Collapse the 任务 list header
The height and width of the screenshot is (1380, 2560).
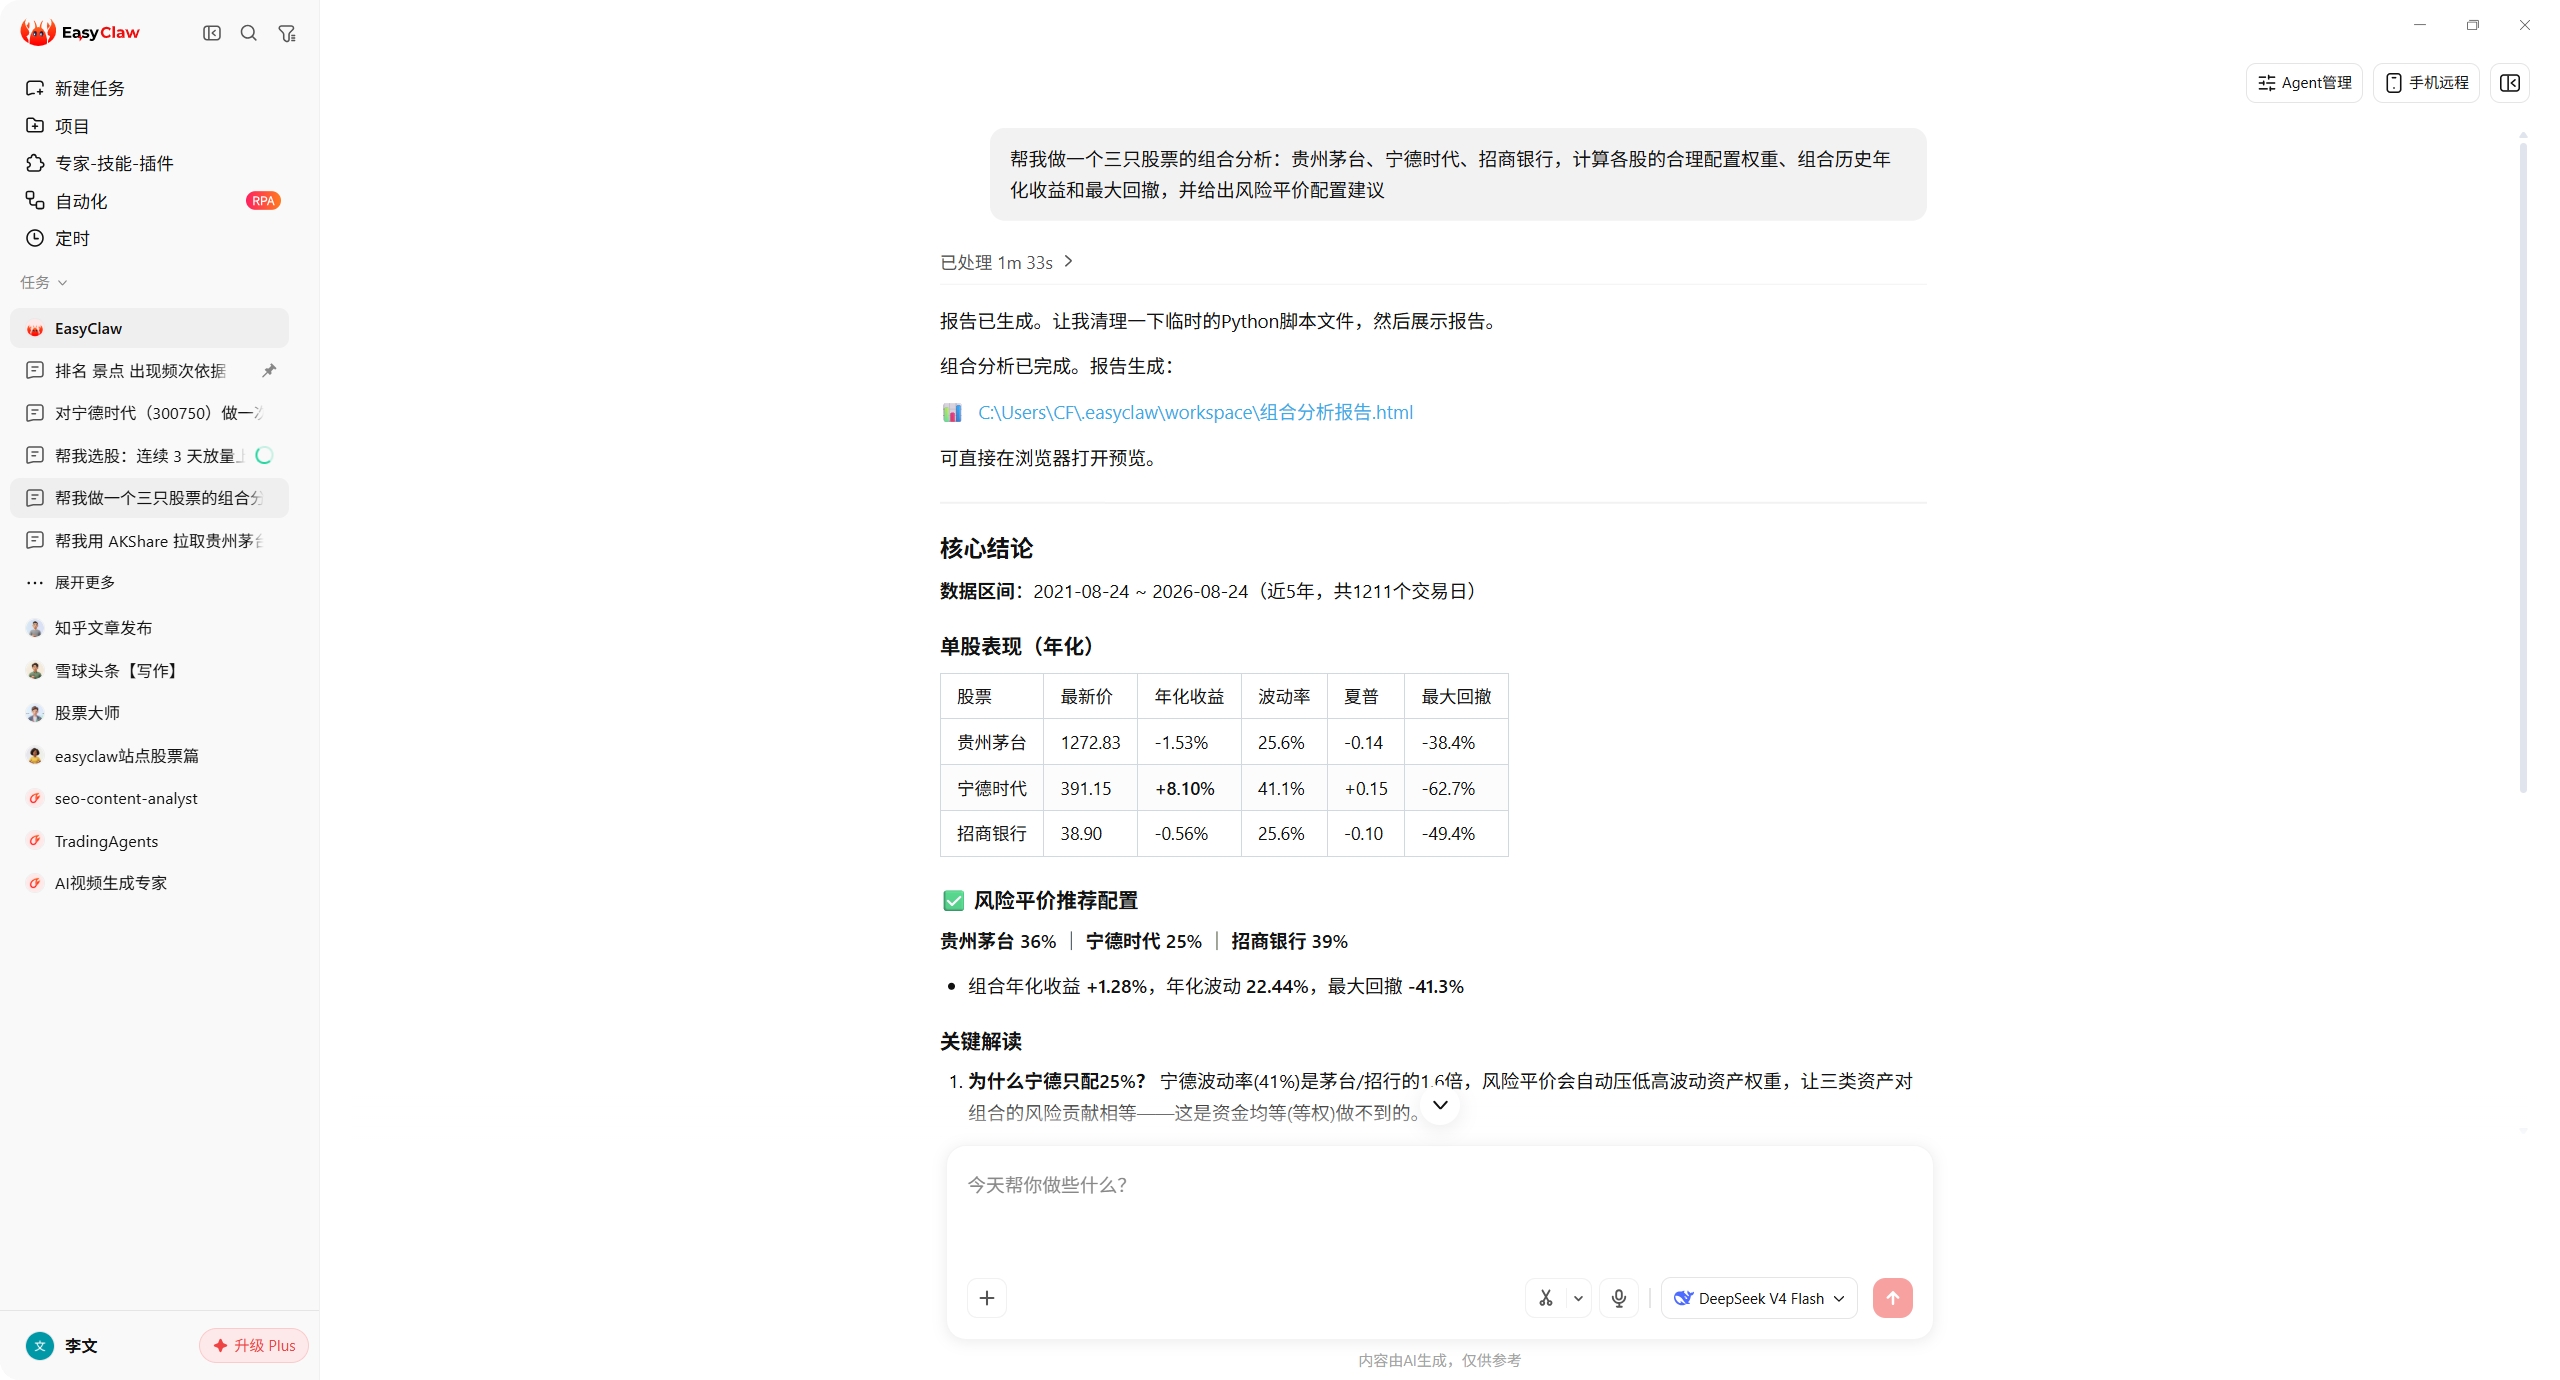pyautogui.click(x=44, y=282)
